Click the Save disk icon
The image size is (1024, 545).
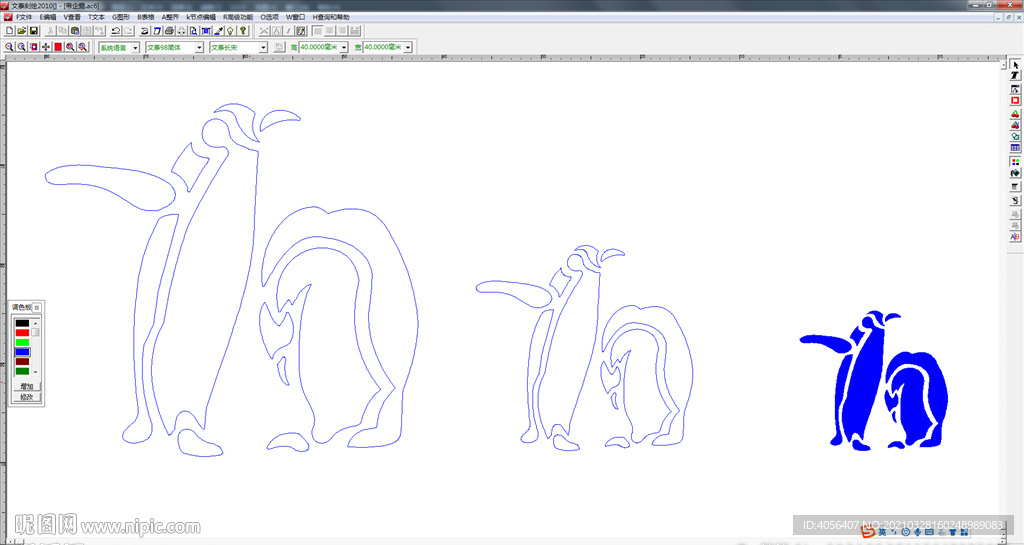coord(33,31)
